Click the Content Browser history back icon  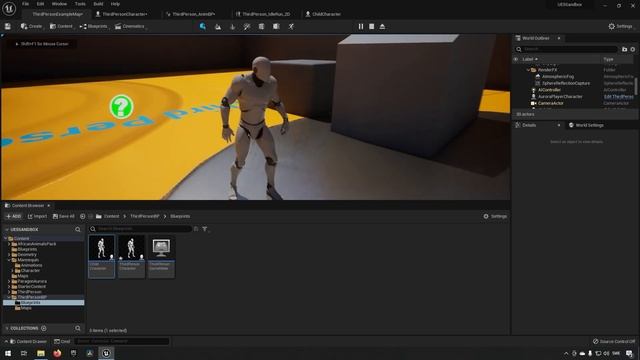[x=82, y=216]
